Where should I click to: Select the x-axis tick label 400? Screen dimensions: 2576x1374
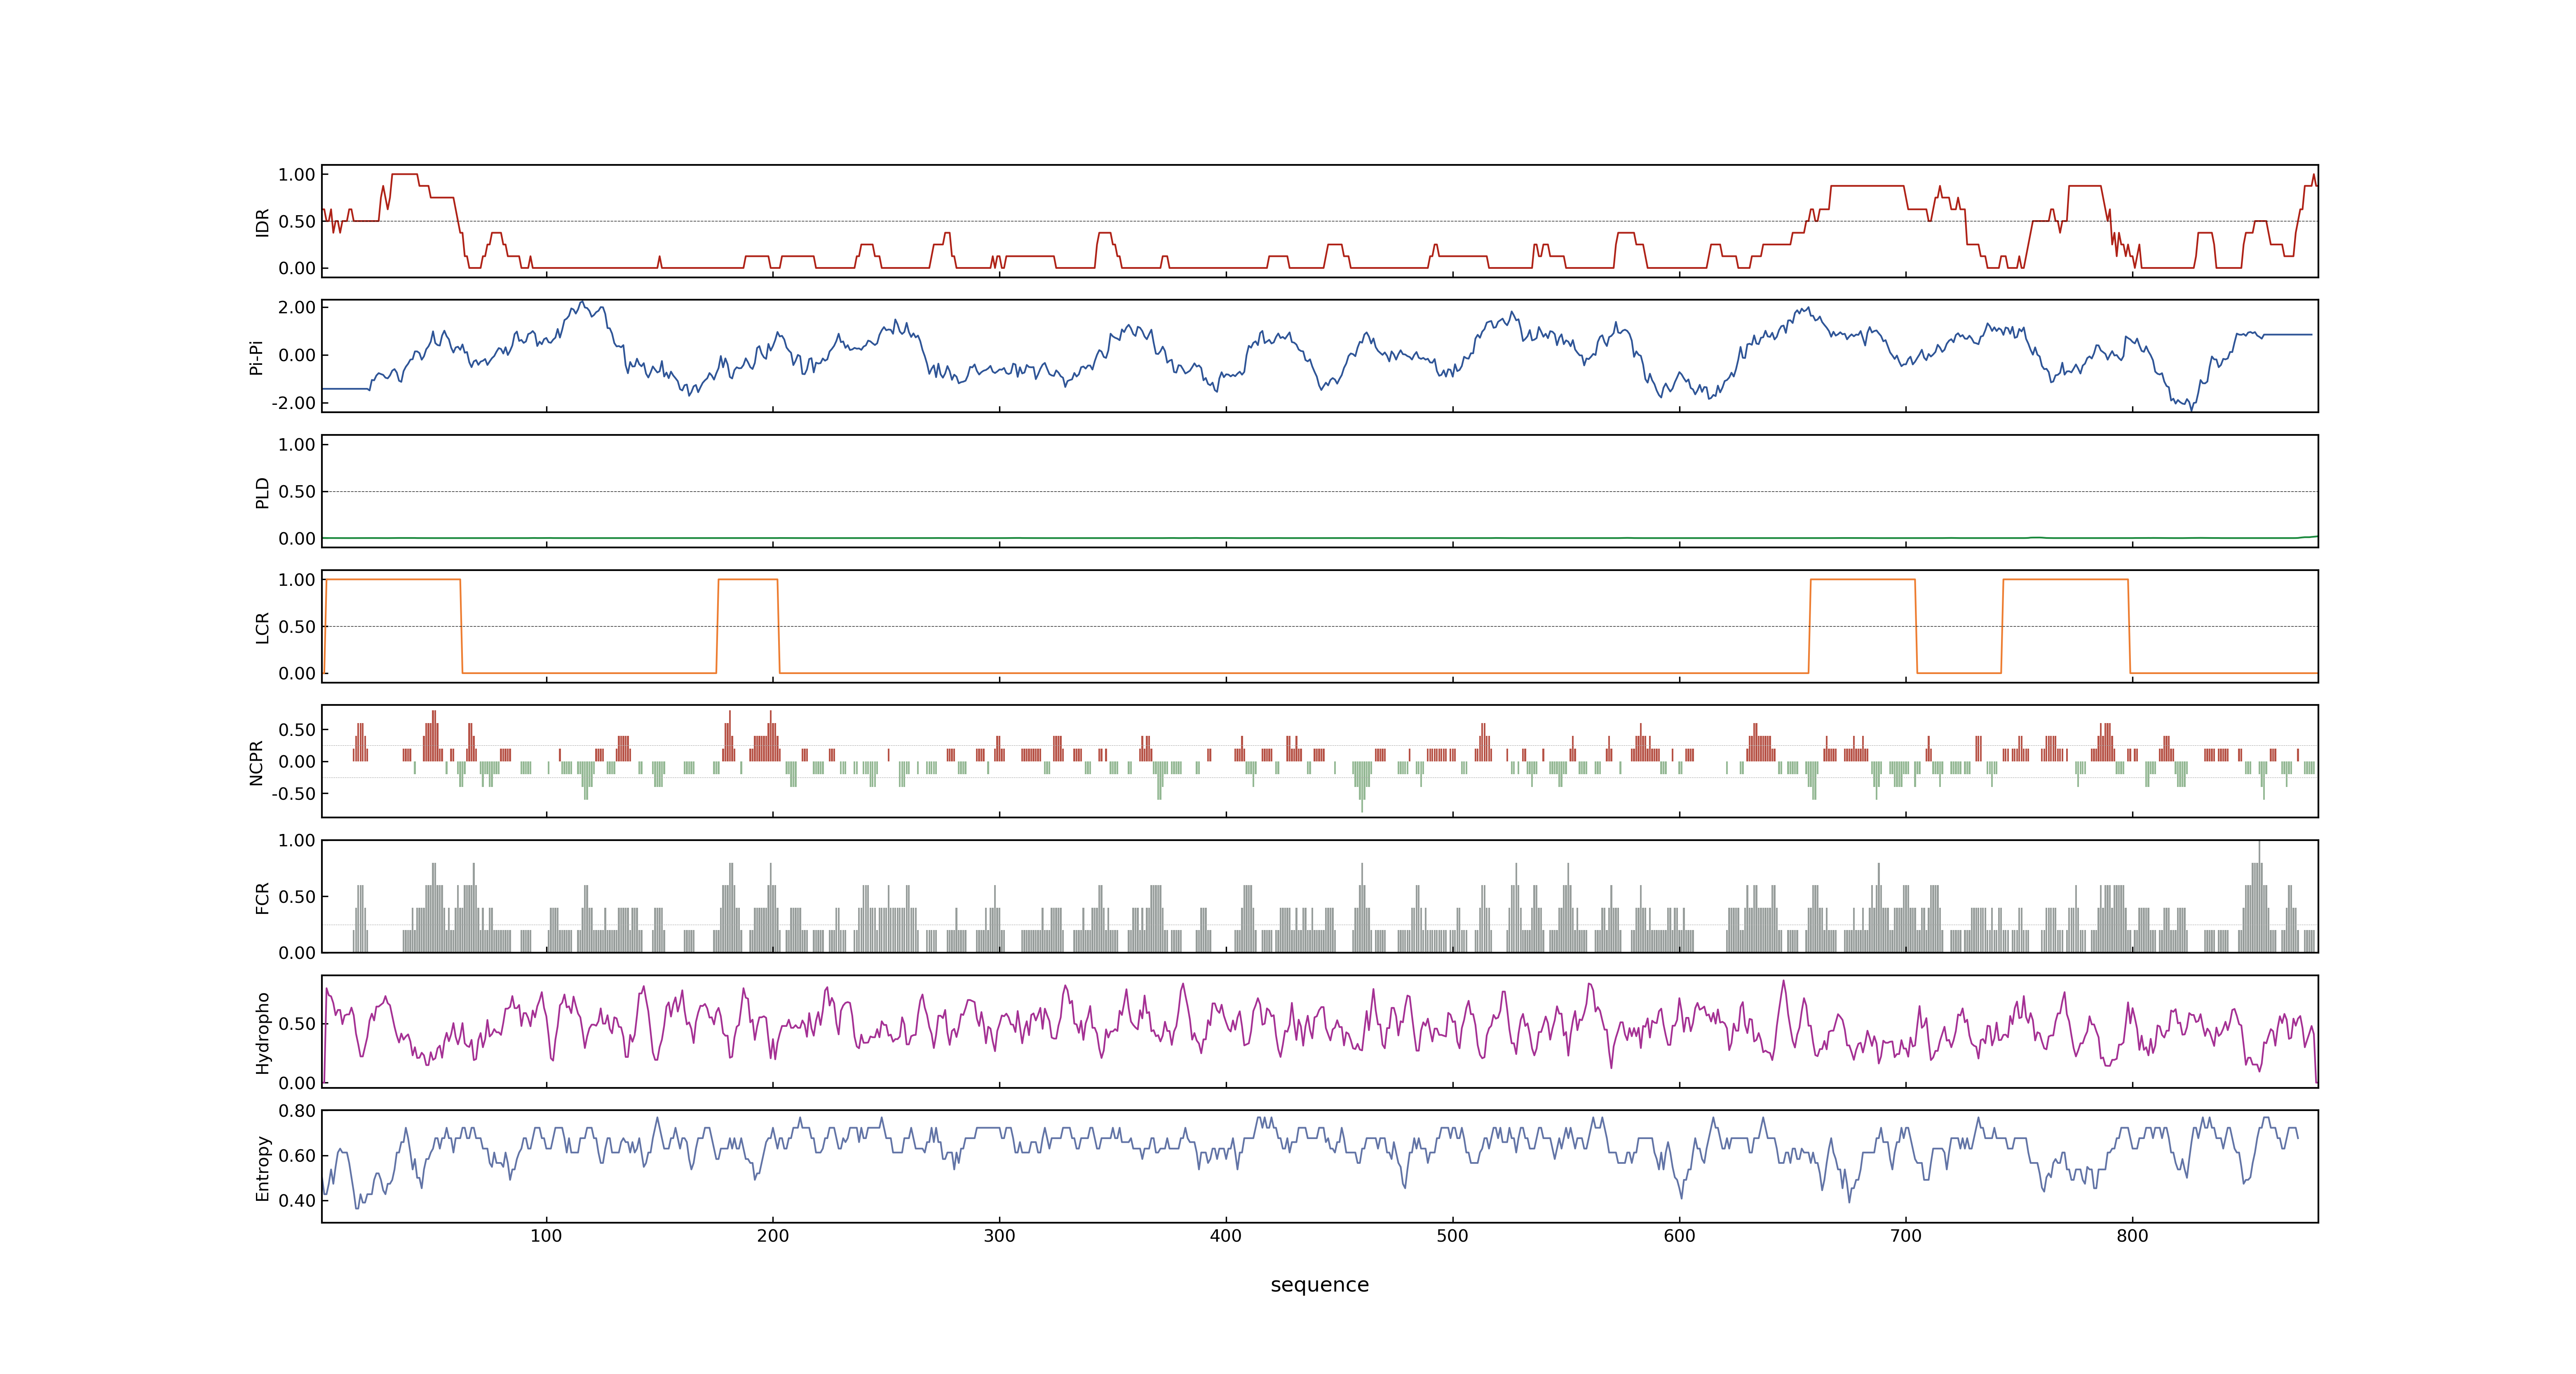[x=1226, y=1236]
